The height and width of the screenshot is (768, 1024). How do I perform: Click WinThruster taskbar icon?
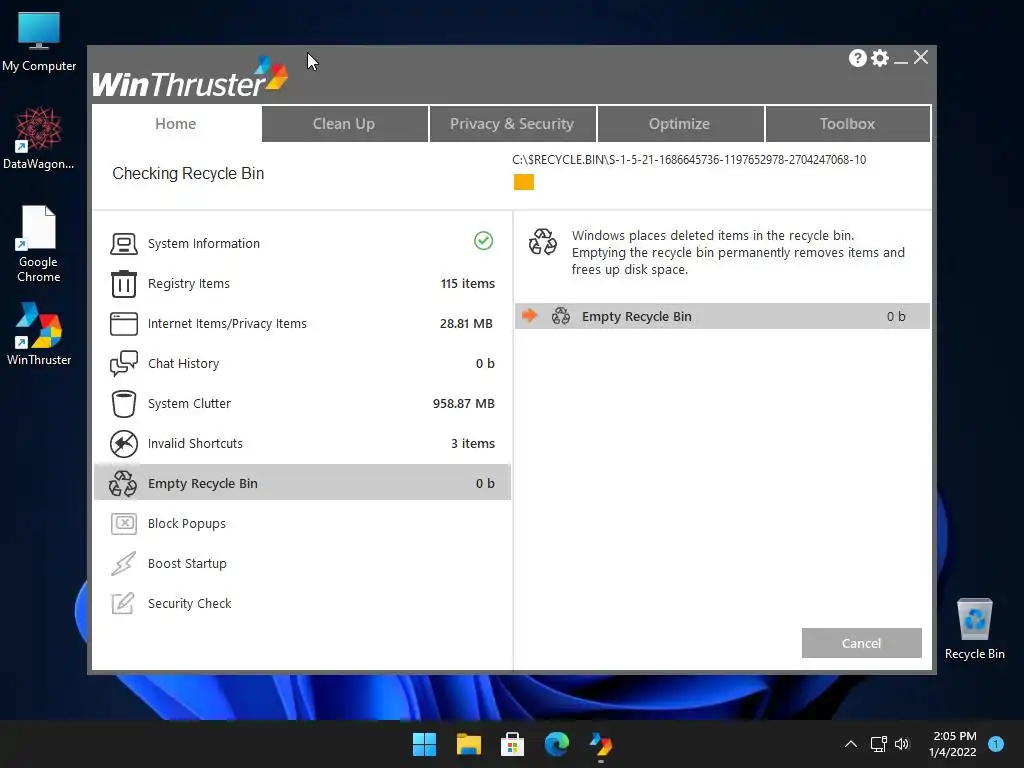(x=601, y=744)
